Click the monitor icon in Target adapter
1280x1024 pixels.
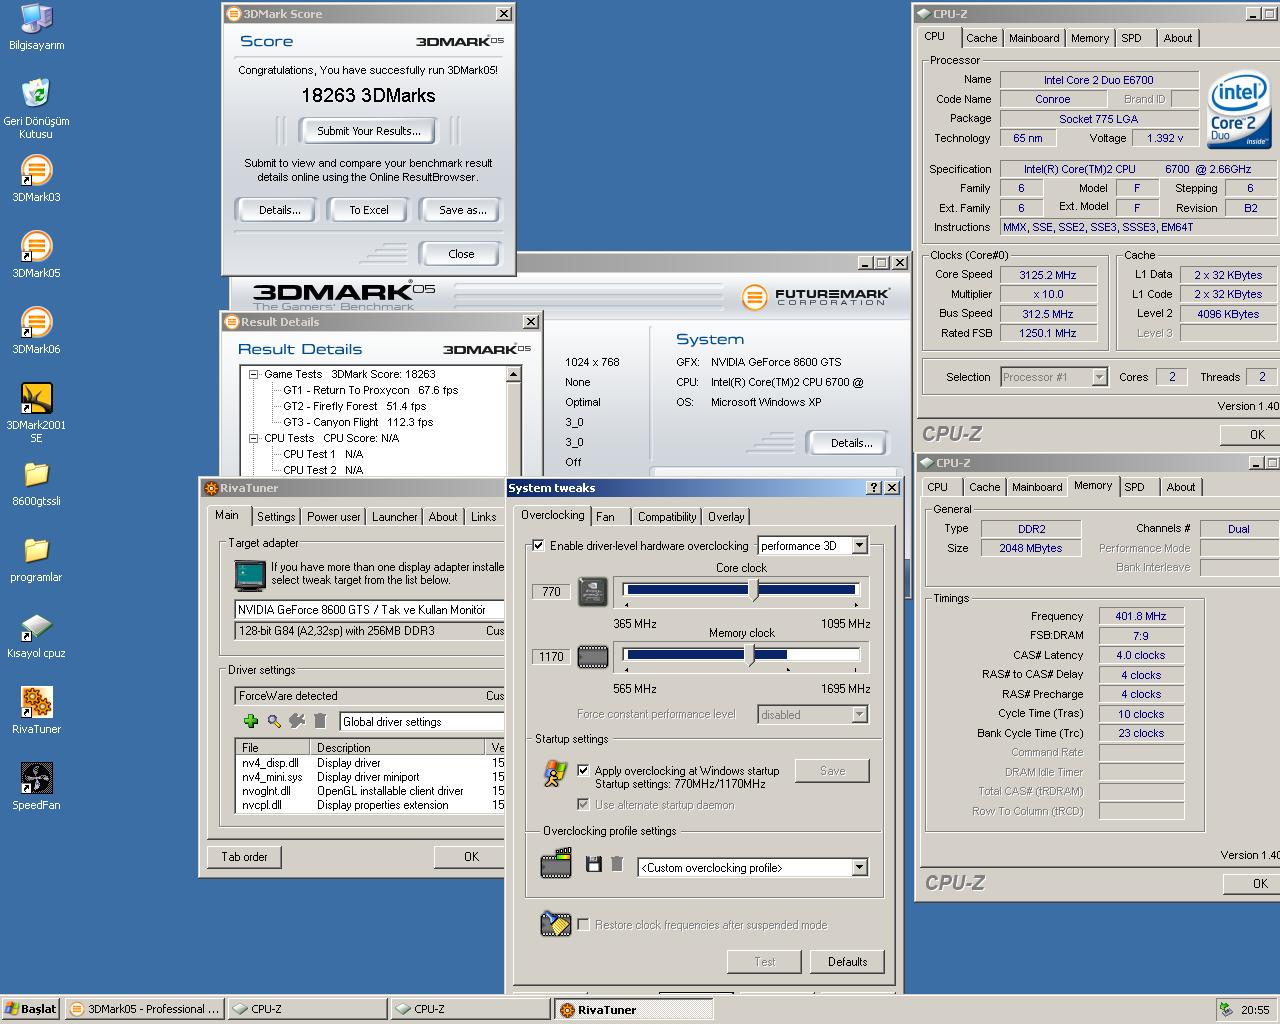point(250,575)
